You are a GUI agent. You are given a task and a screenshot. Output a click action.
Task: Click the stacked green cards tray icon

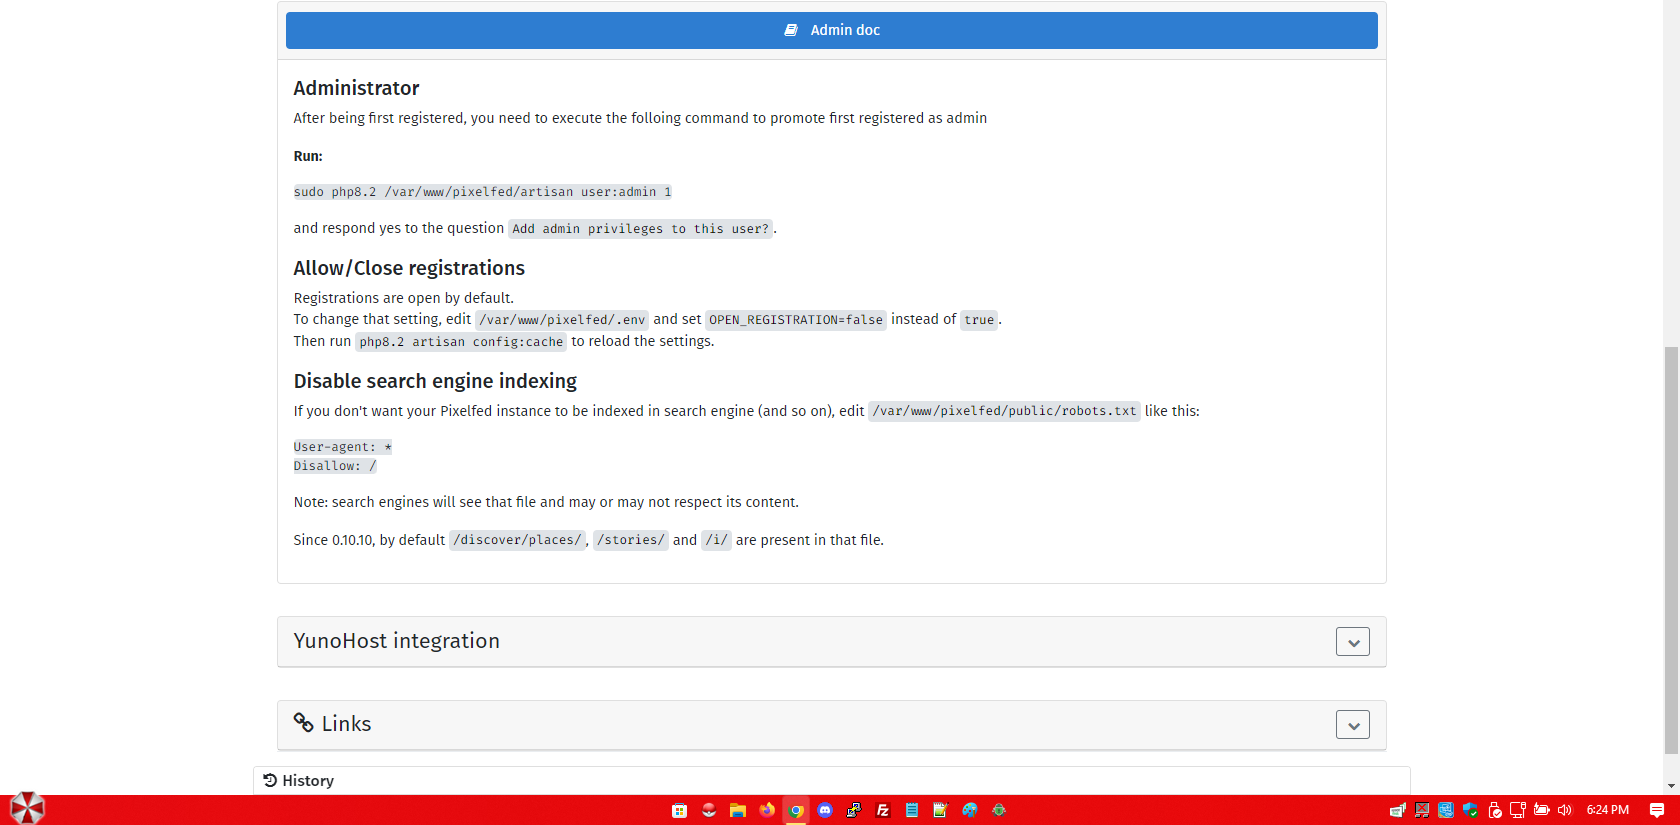(x=1398, y=810)
